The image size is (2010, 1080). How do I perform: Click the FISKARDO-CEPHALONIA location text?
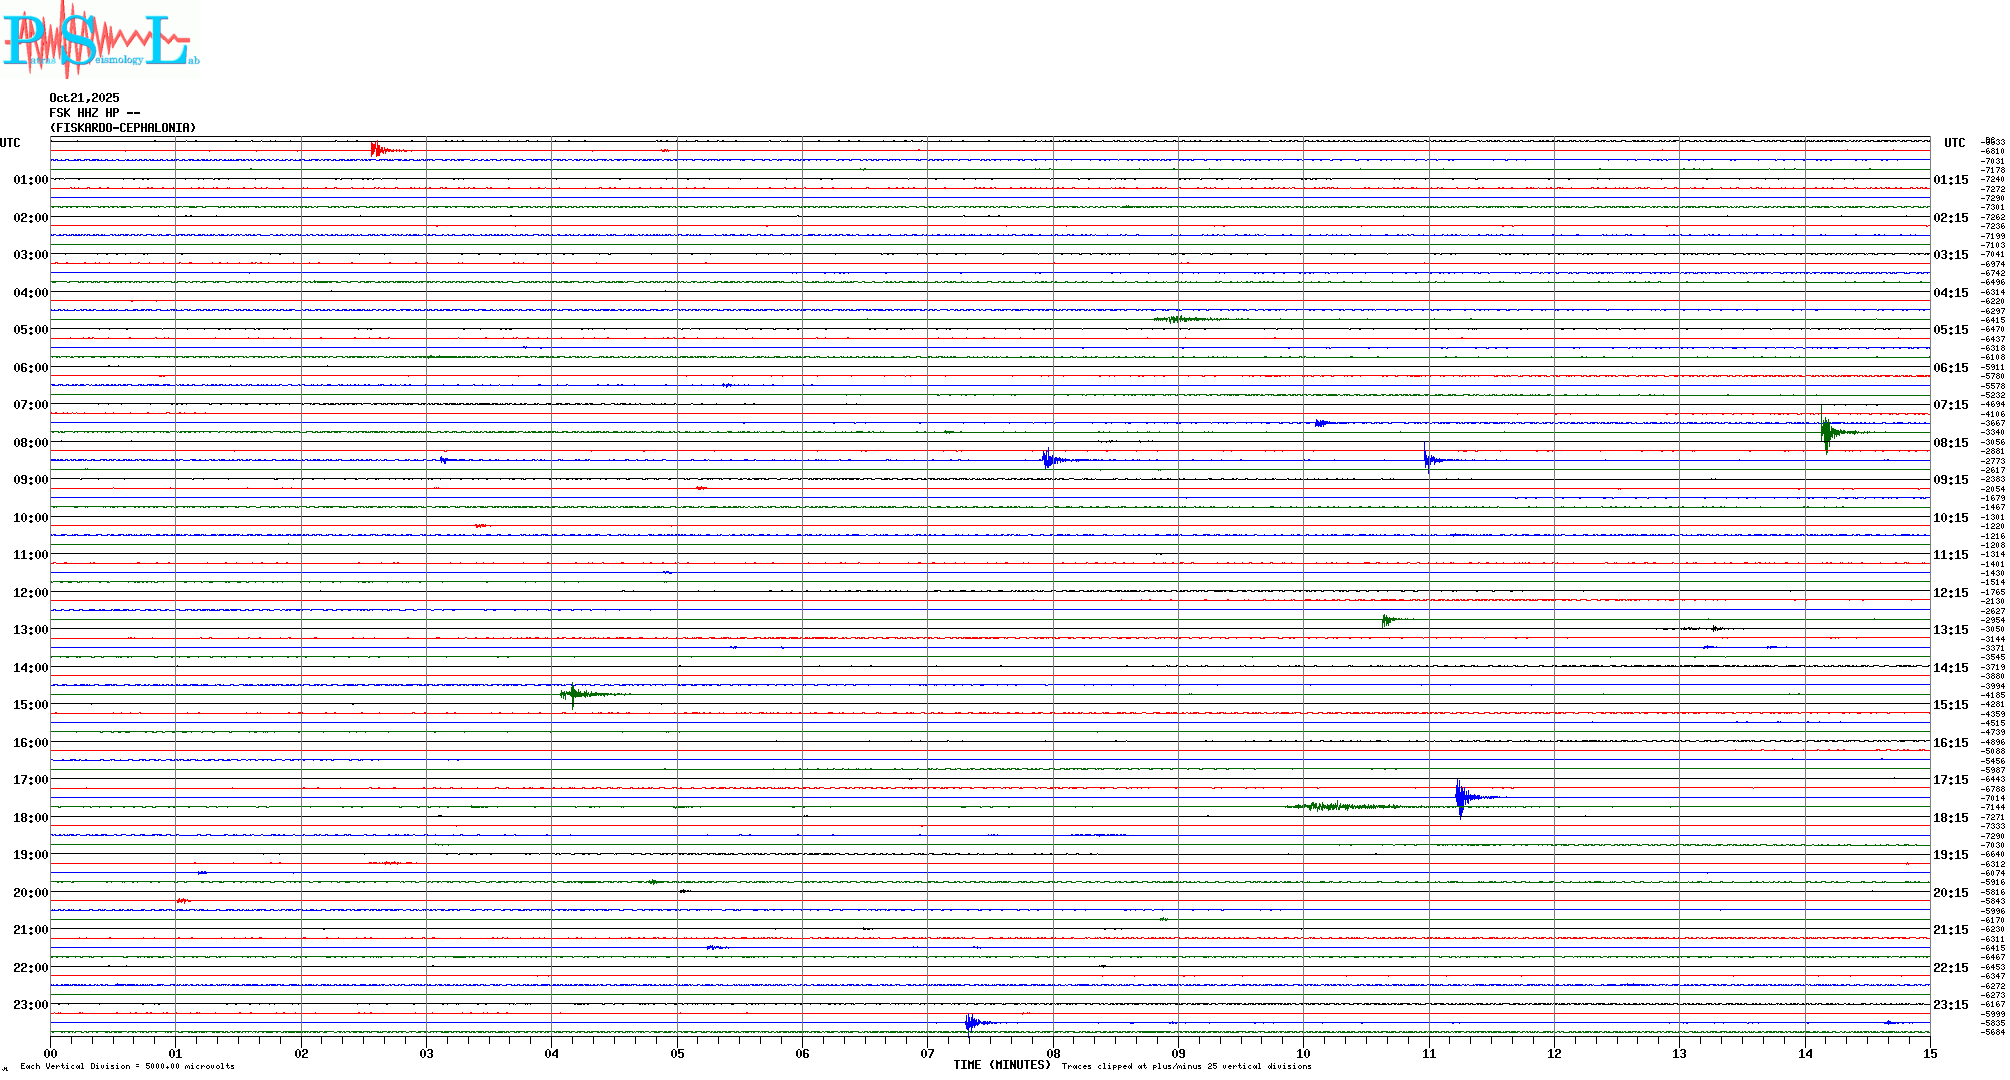click(x=122, y=128)
